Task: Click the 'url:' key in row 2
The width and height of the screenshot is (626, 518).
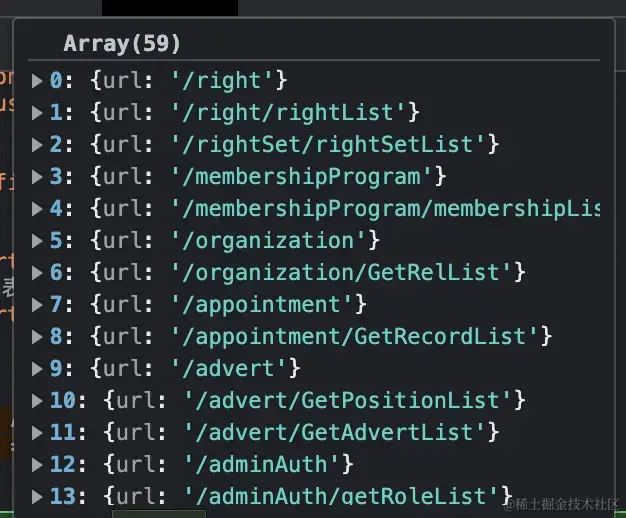Action: tap(128, 145)
